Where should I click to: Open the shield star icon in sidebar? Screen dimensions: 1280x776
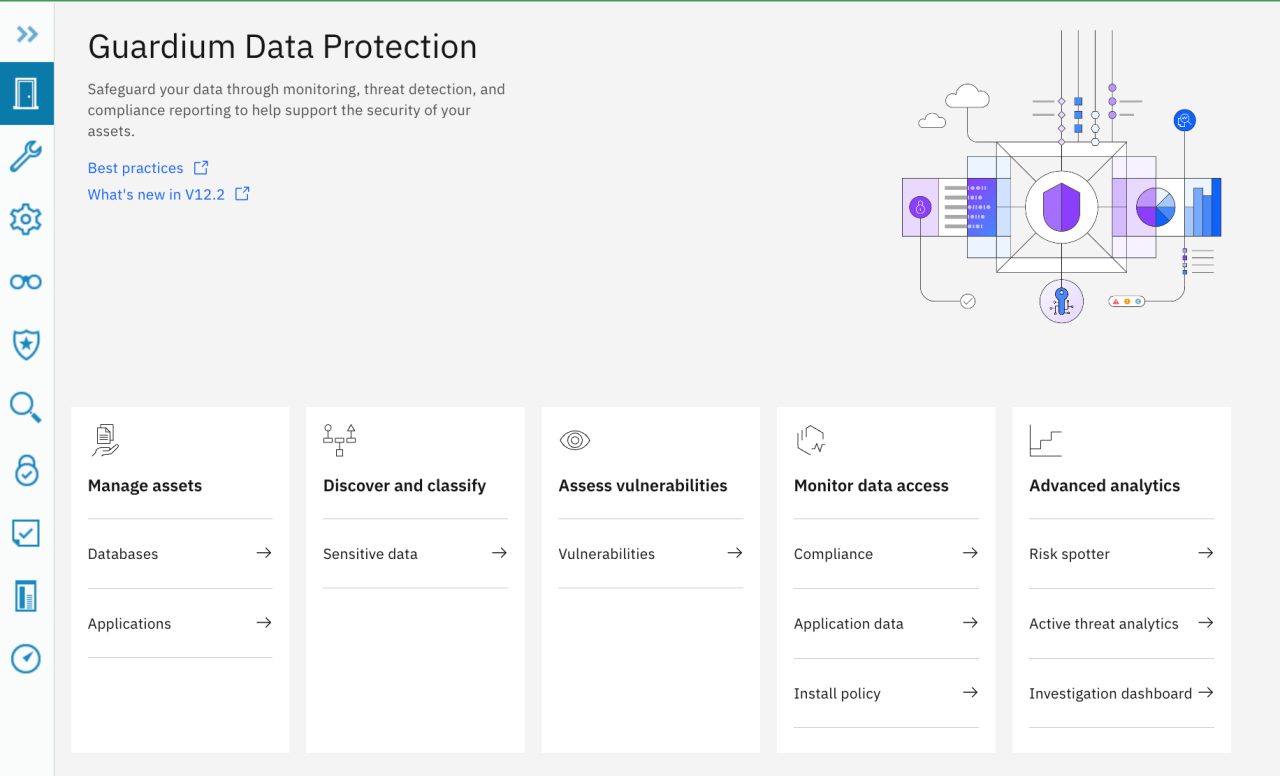[26, 345]
